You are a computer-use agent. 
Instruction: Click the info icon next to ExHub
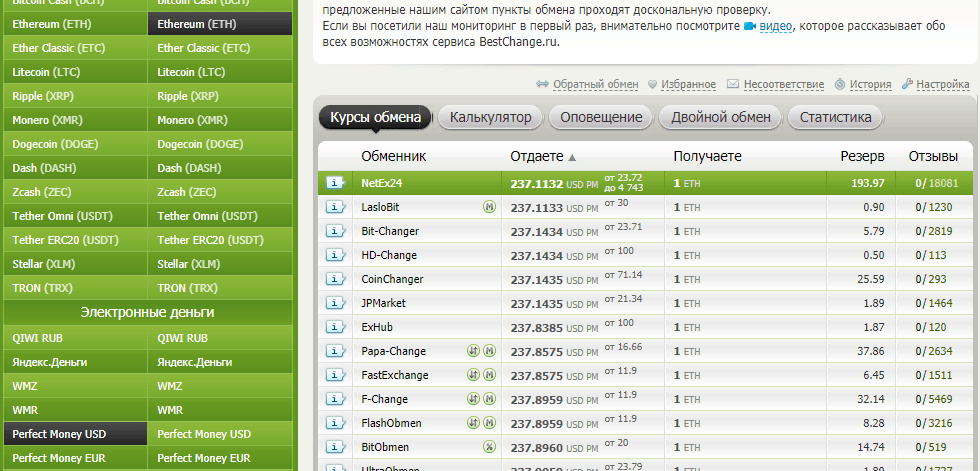tap(334, 327)
